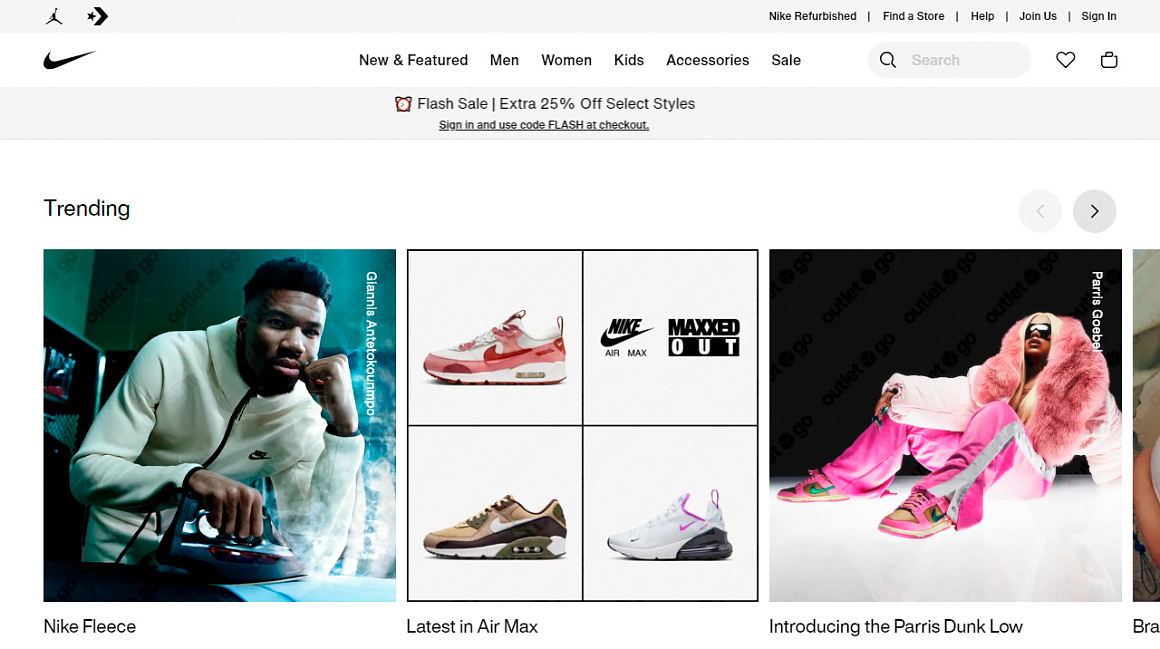Click the alarm clock Flash Sale icon
Image resolution: width=1160 pixels, height=649 pixels.
pyautogui.click(x=403, y=104)
